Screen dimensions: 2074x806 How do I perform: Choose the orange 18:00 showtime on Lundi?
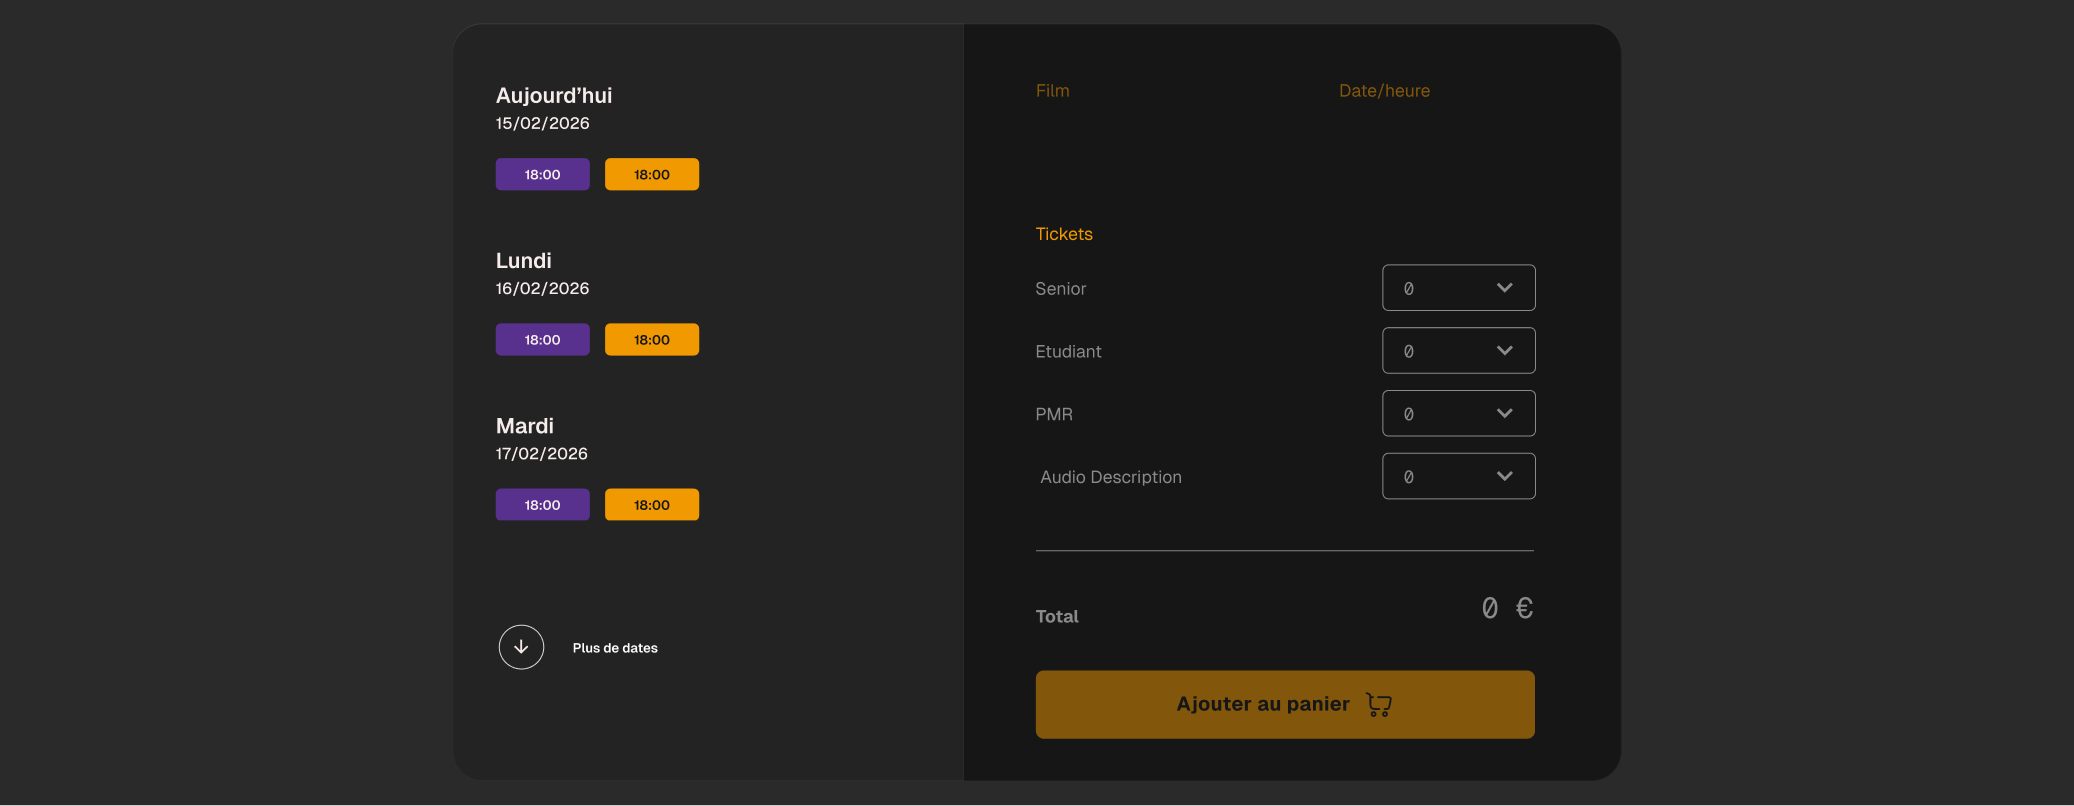pyautogui.click(x=651, y=340)
